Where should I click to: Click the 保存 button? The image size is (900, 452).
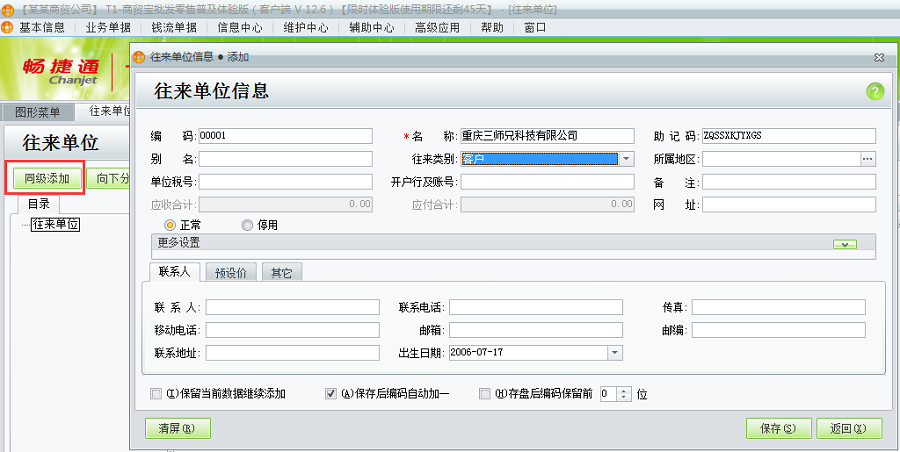click(779, 428)
